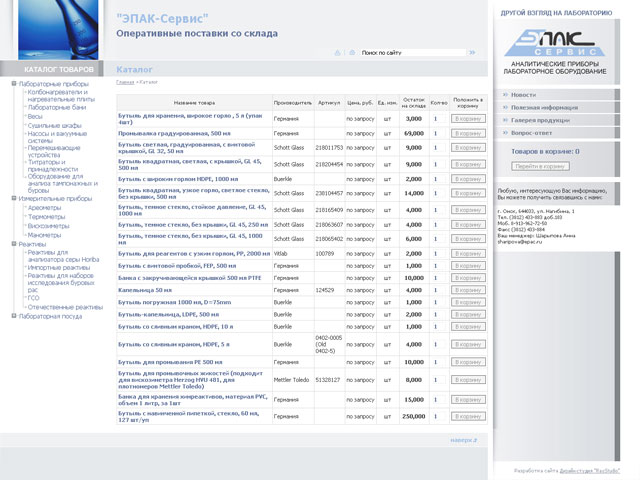Open 'Отечественные реактивы' category
This screenshot has height=480, width=640.
65,307
